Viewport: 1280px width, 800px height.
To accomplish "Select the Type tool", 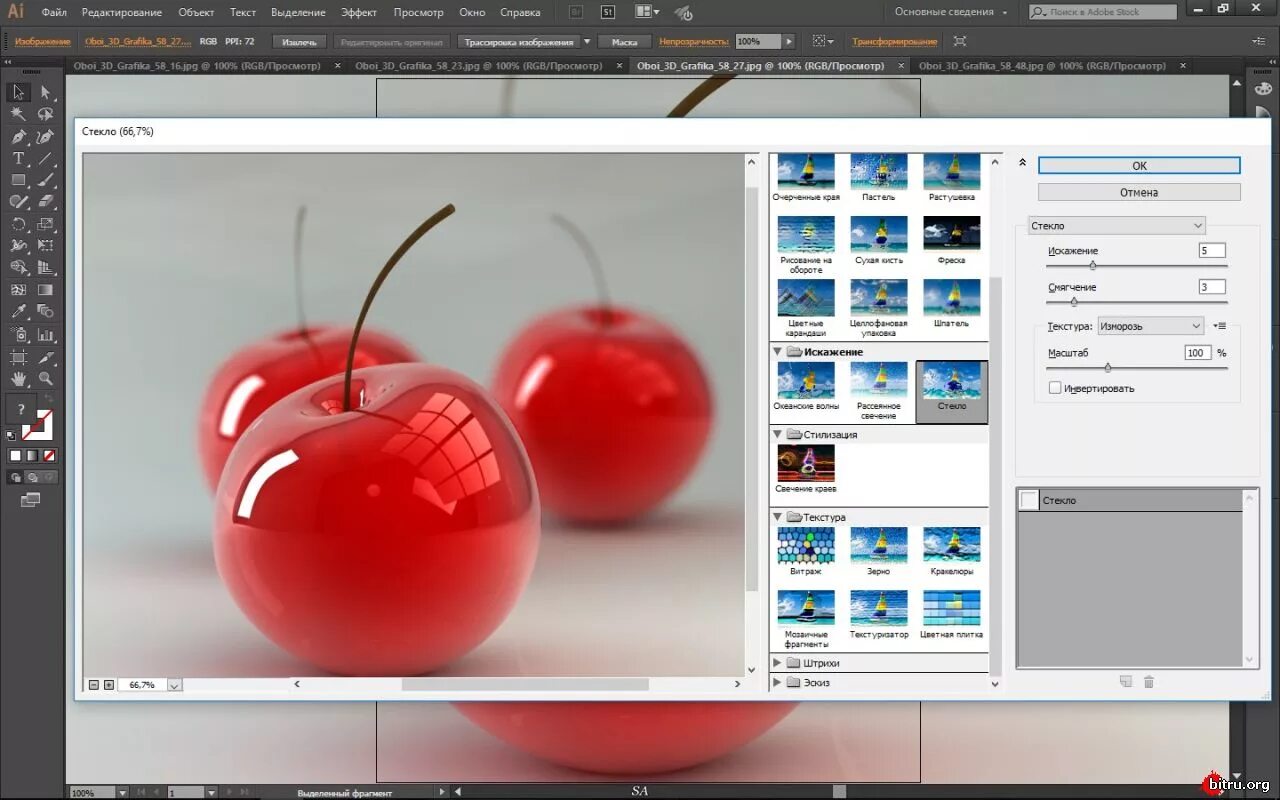I will pos(18,158).
